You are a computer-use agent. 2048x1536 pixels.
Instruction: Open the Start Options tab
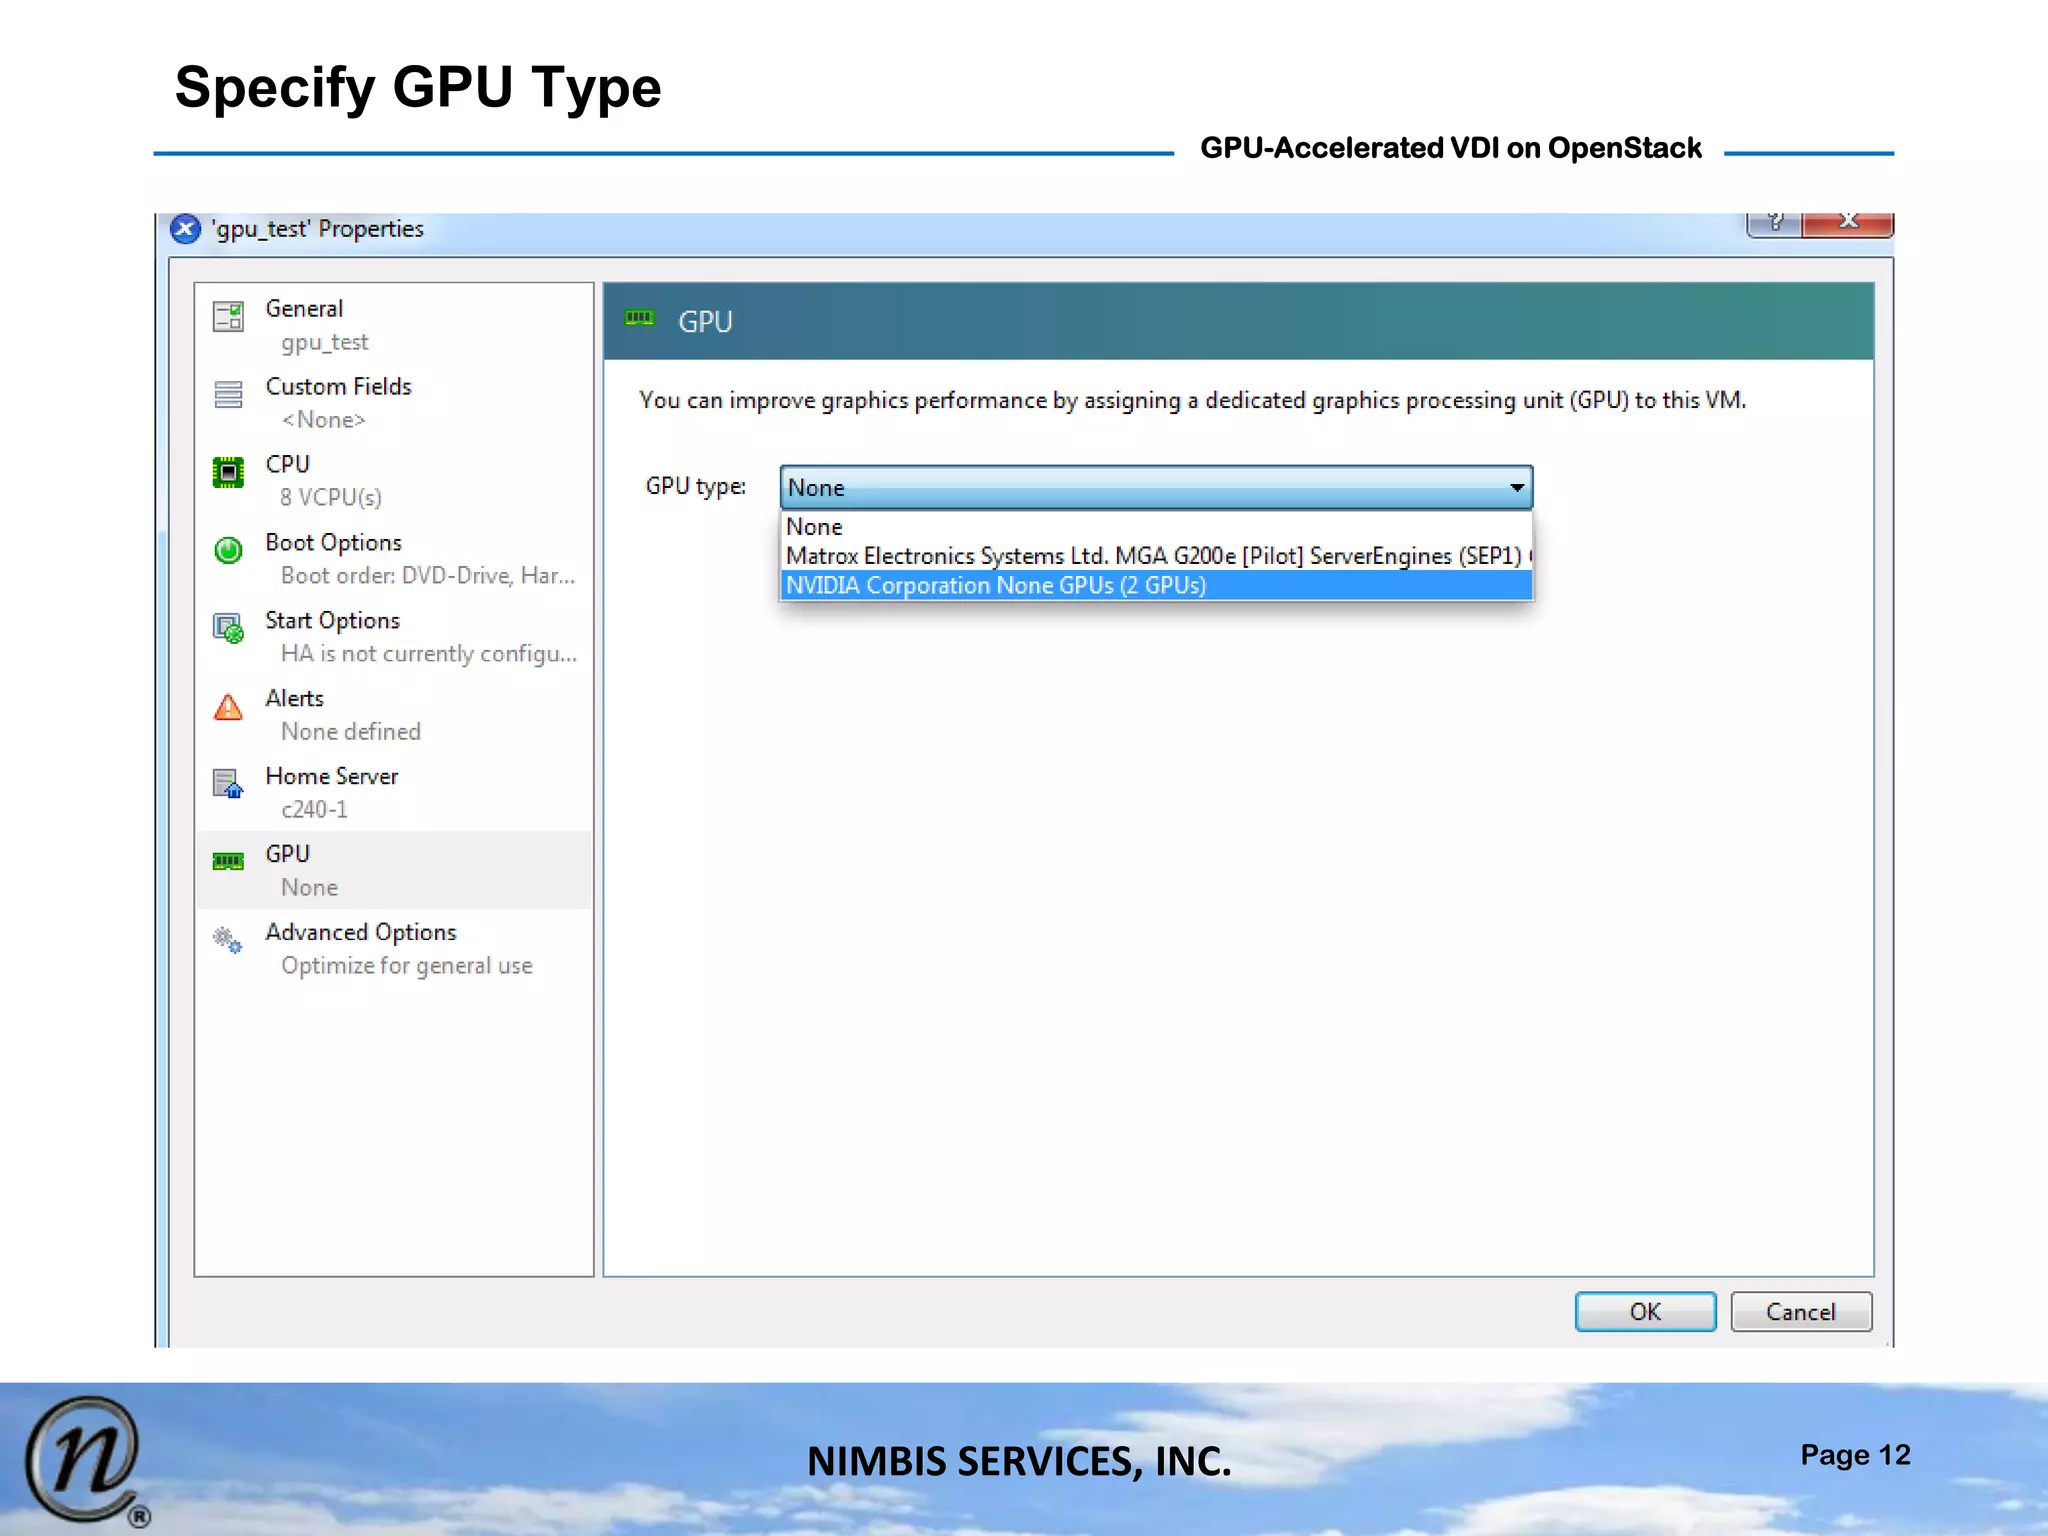coord(394,637)
